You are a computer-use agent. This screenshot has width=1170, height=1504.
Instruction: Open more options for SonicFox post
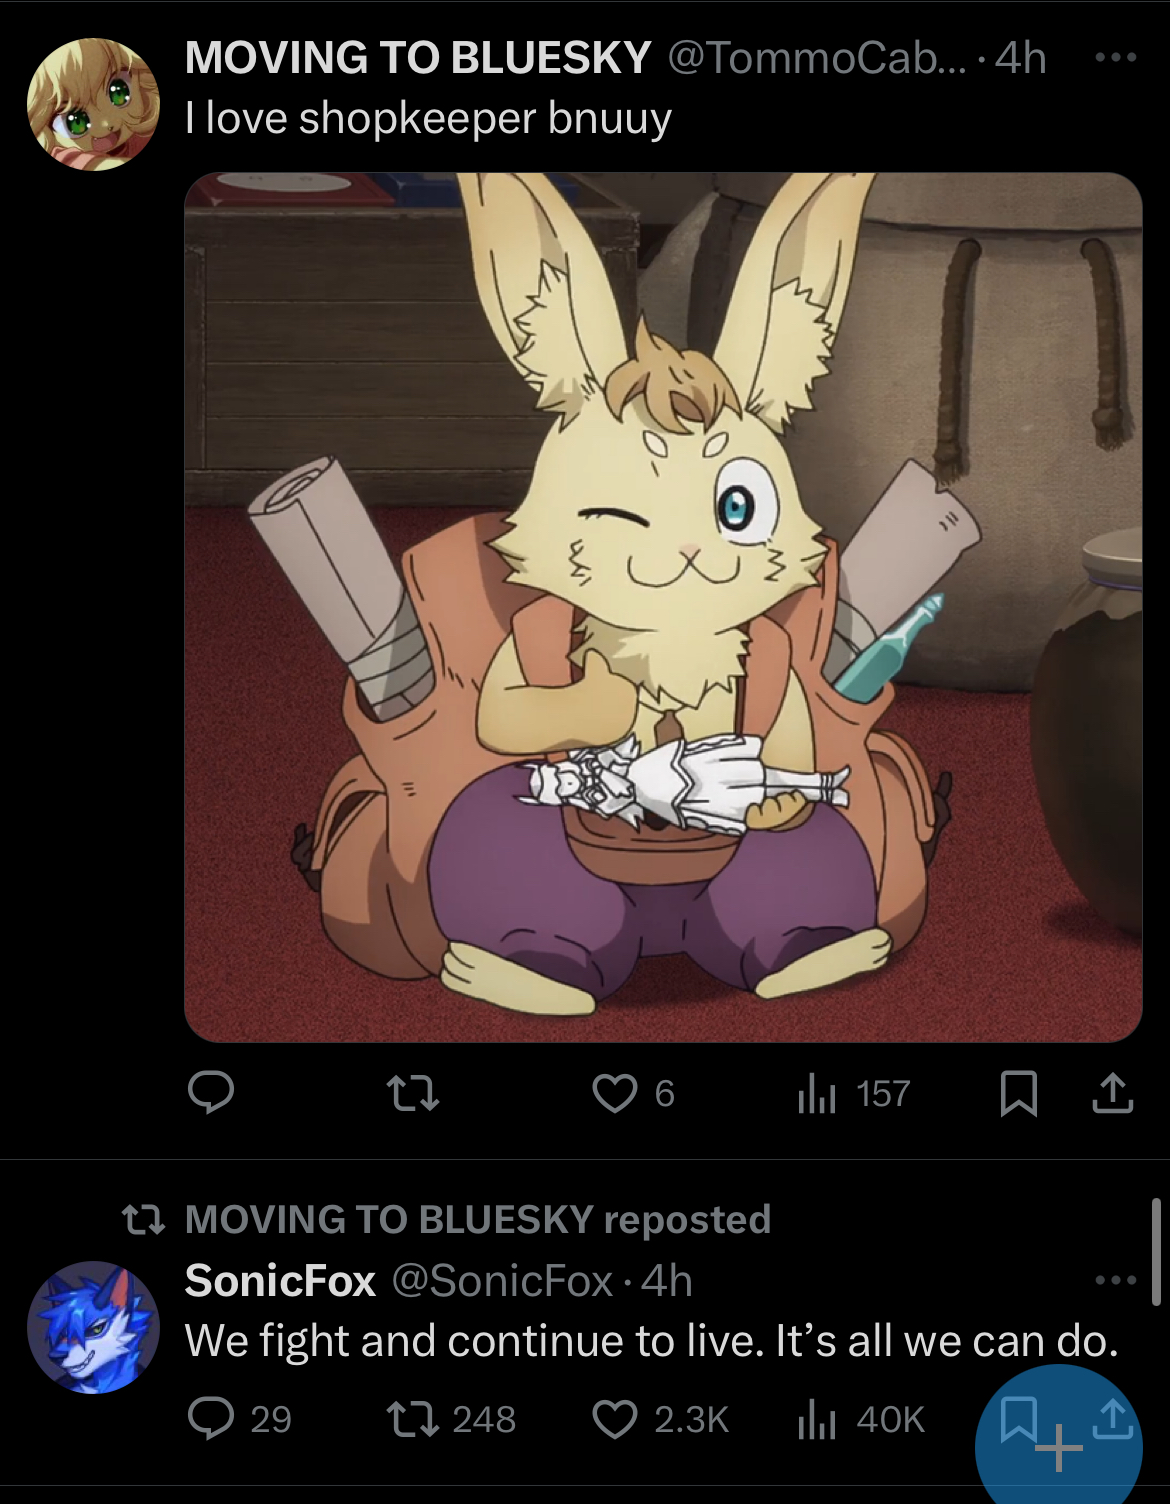[1115, 1280]
